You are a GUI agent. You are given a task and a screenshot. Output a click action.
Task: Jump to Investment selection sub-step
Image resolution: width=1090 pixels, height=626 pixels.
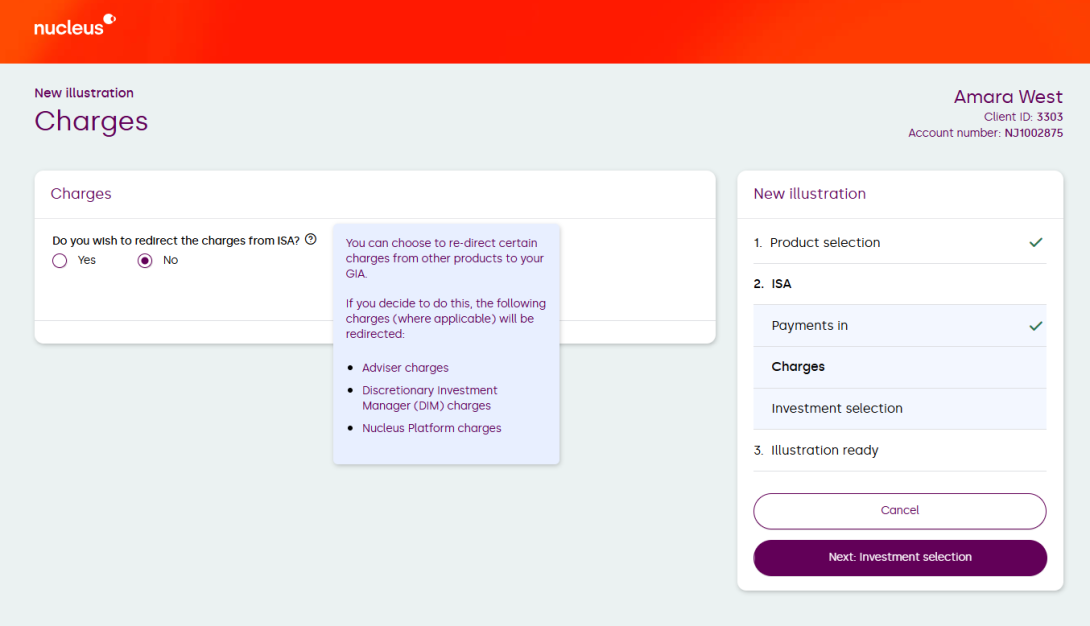836,409
